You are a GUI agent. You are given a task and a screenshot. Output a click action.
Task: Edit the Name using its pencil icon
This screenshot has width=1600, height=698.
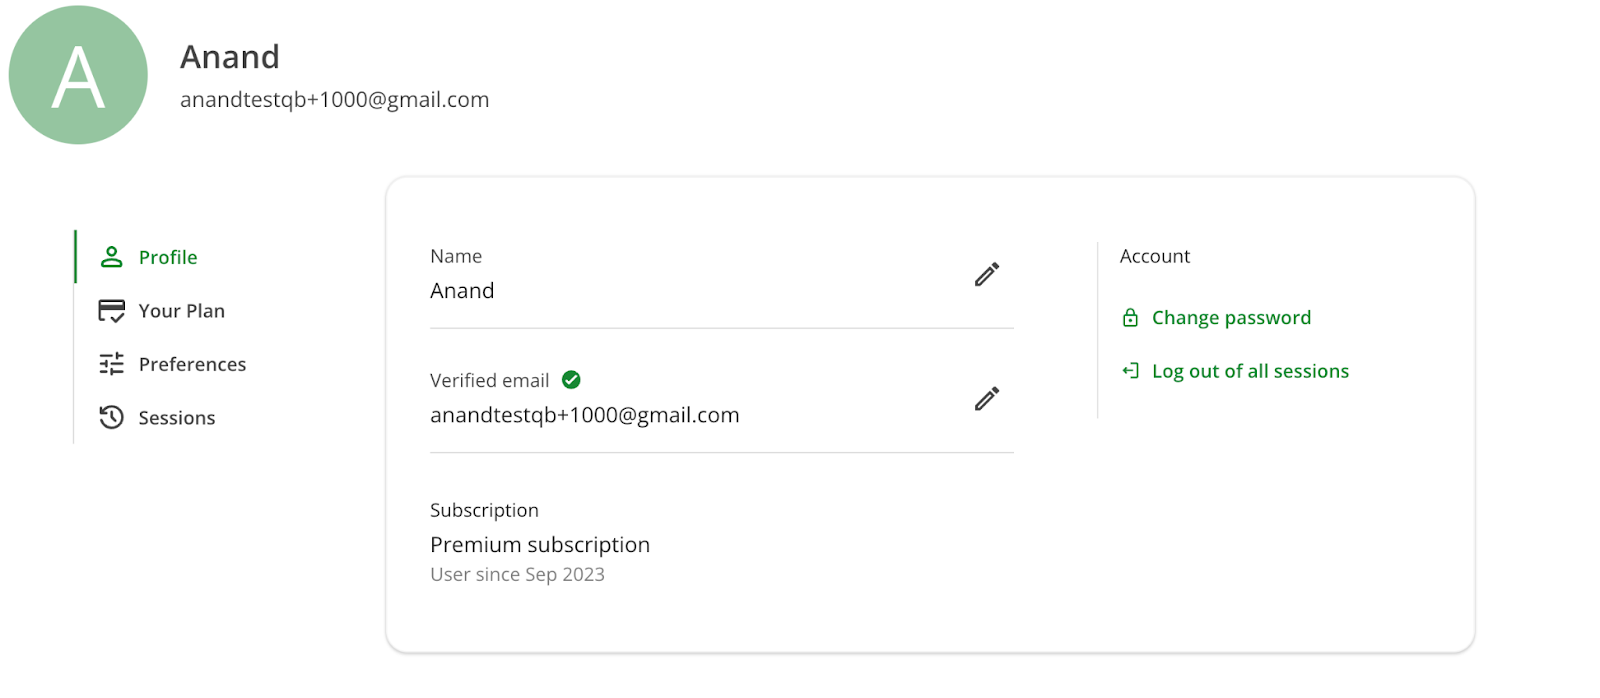pos(986,275)
